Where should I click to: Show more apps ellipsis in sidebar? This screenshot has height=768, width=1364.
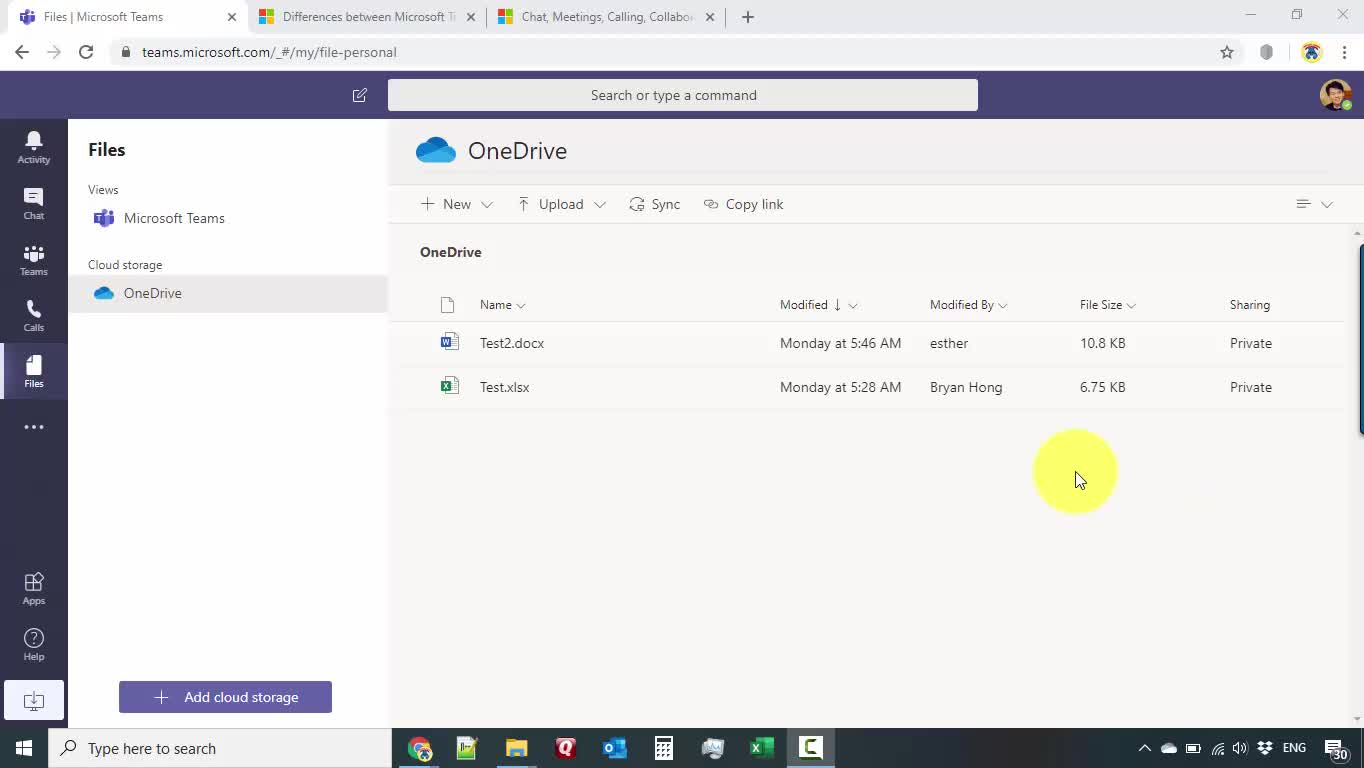pyautogui.click(x=33, y=427)
